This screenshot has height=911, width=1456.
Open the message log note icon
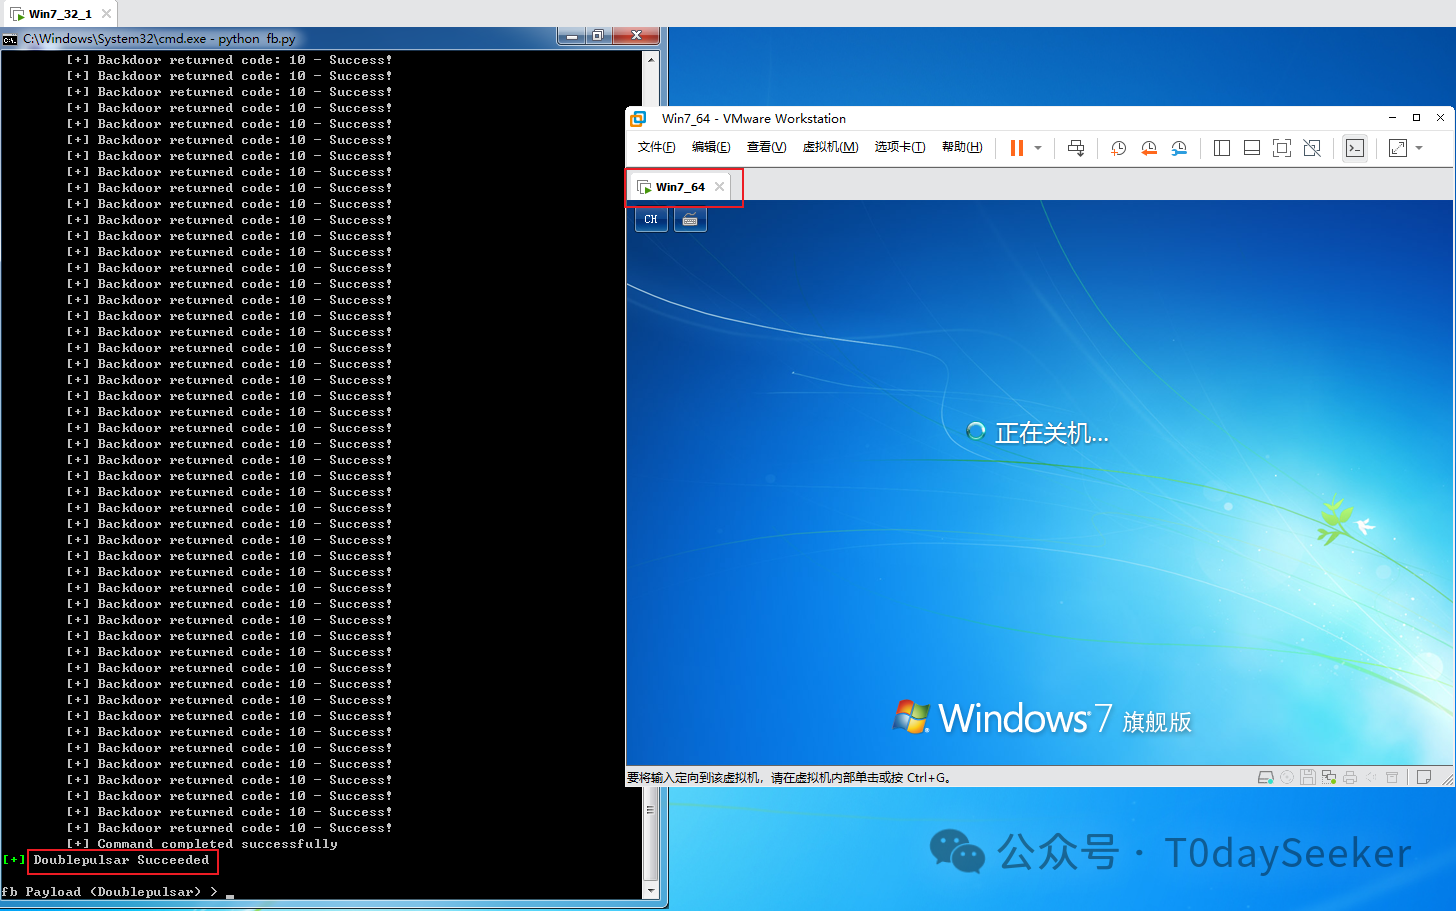[1424, 777]
